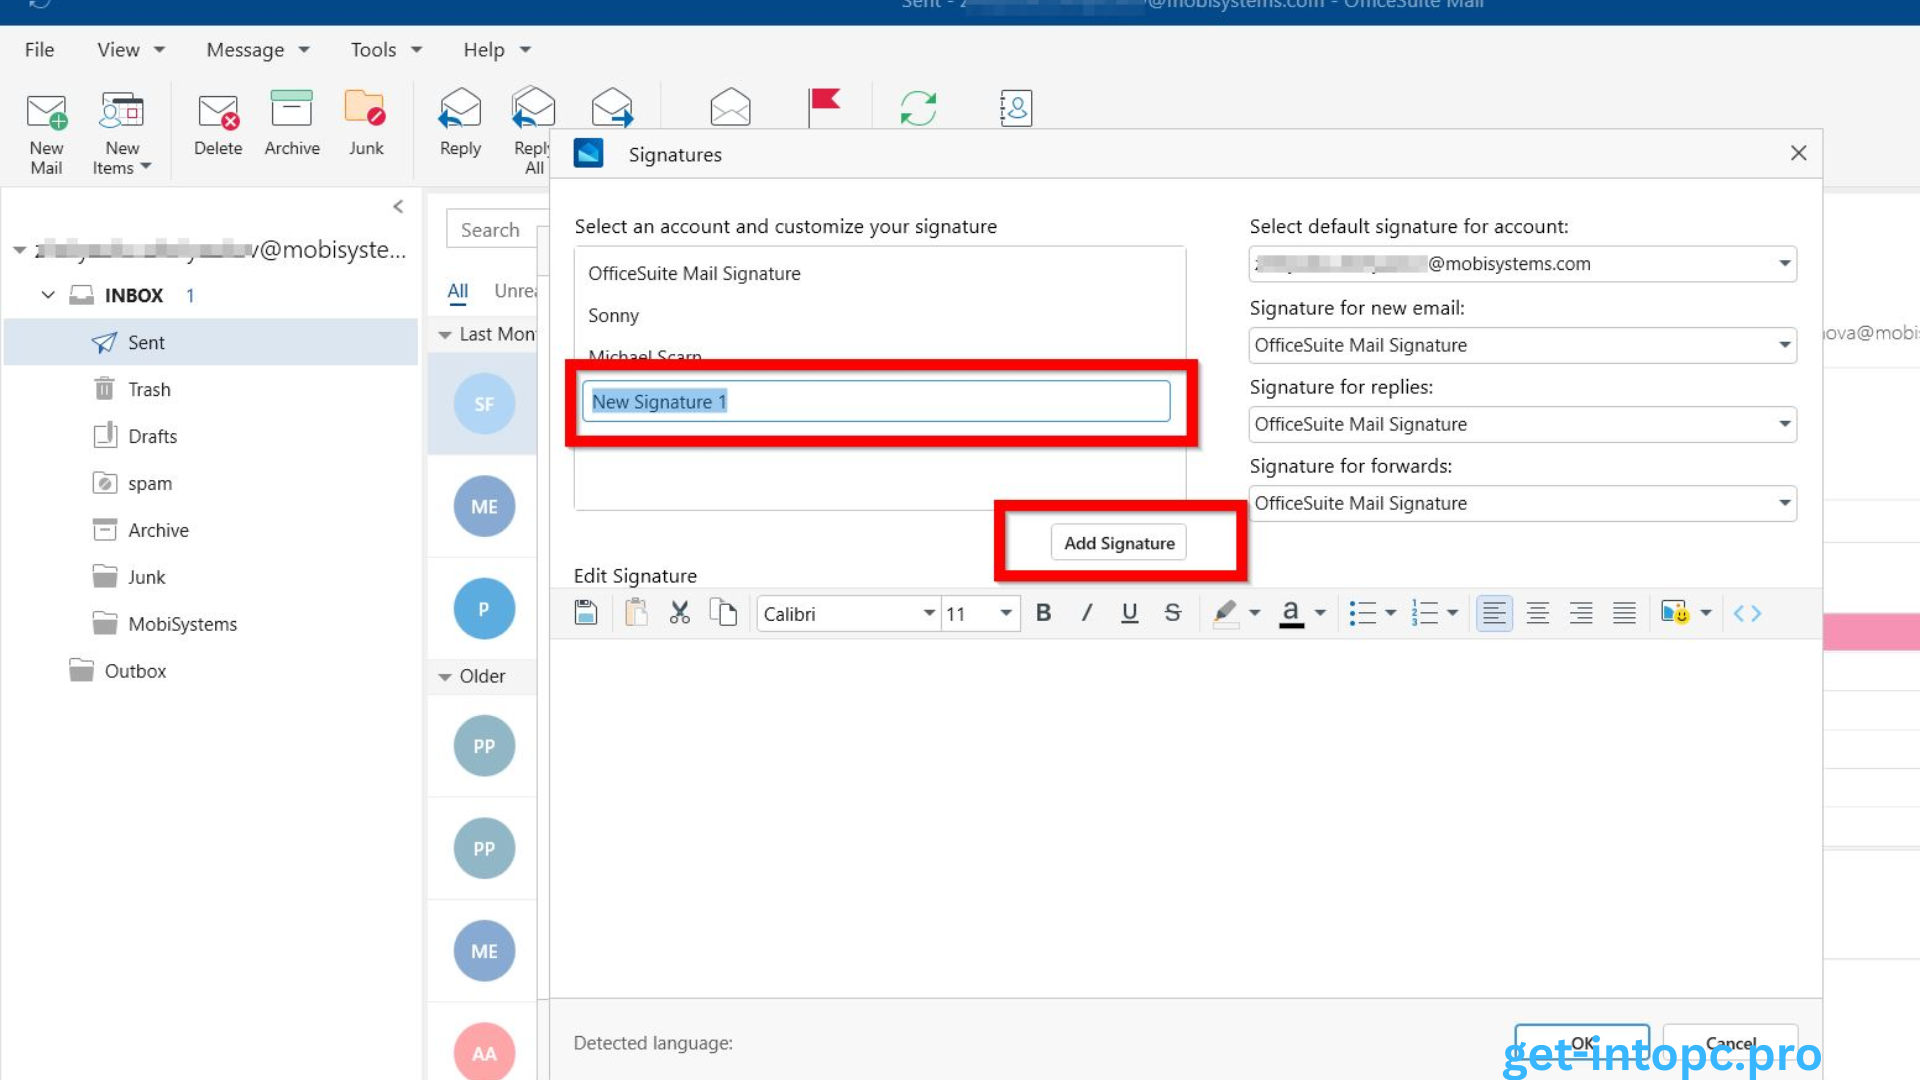This screenshot has width=1920, height=1080.
Task: Copy text in signature editor
Action: pyautogui.click(x=723, y=613)
